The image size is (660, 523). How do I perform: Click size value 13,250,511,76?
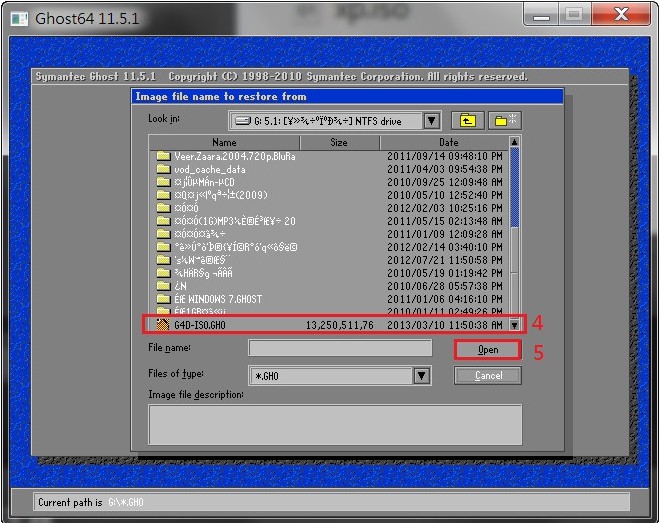[339, 325]
